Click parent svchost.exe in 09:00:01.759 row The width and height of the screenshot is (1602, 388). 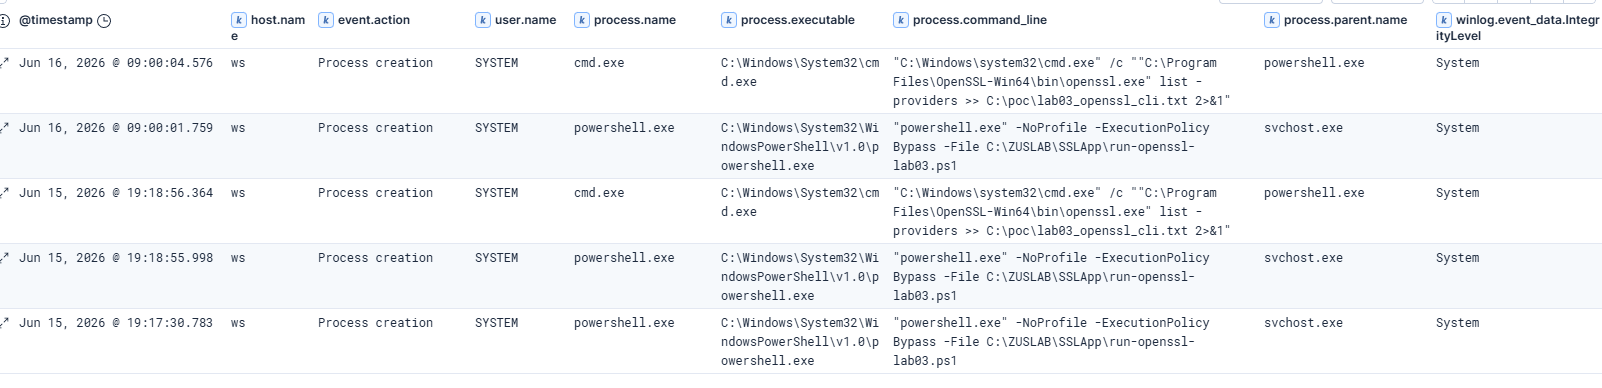[1303, 128]
